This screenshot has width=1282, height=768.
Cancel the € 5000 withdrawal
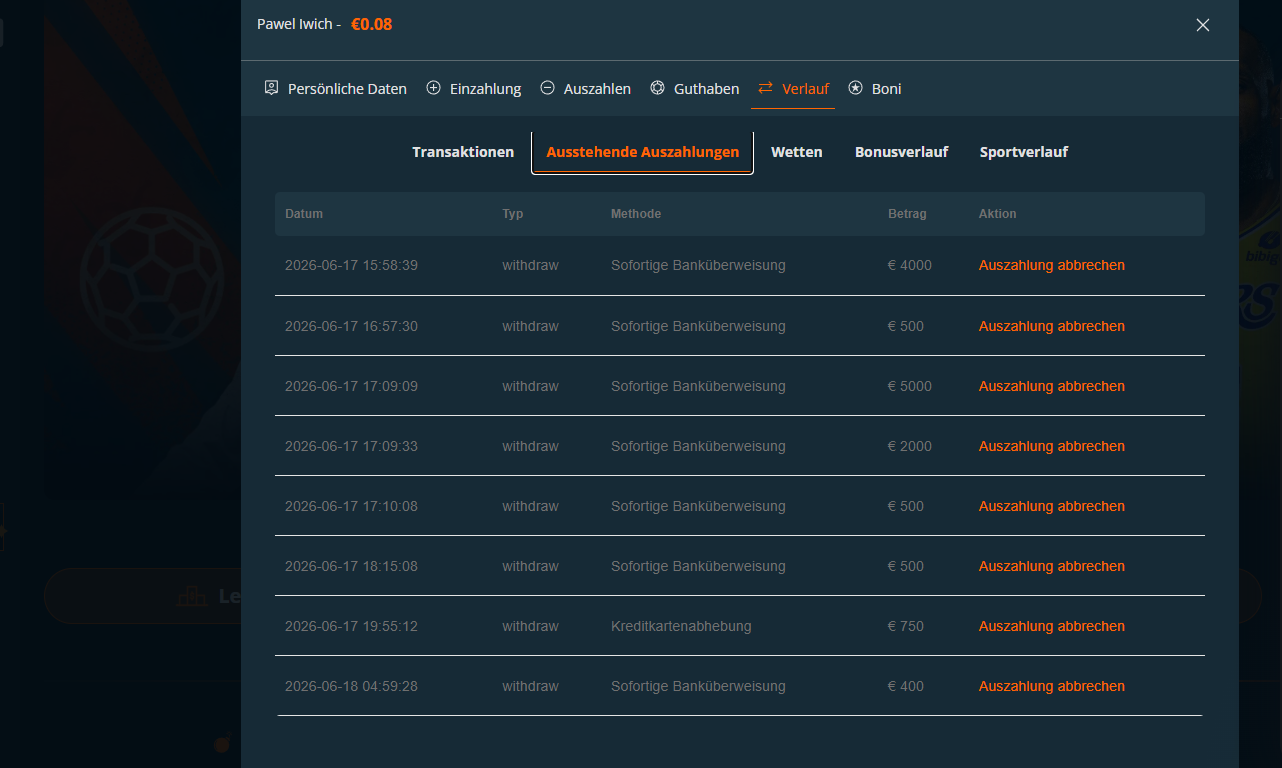1052,387
